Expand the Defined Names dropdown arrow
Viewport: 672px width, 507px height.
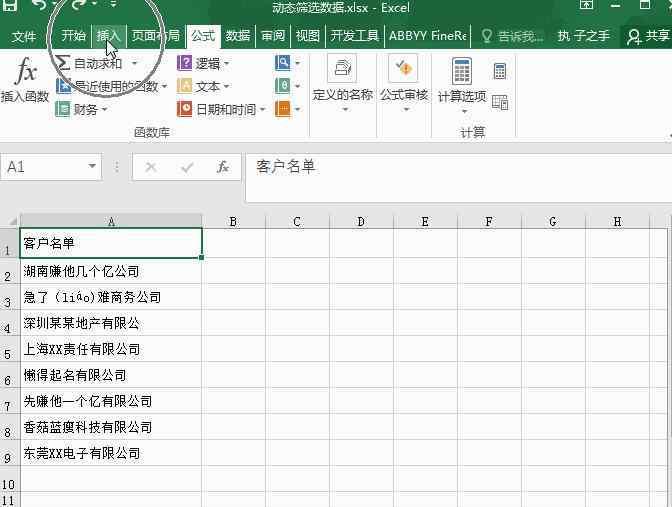click(x=345, y=110)
